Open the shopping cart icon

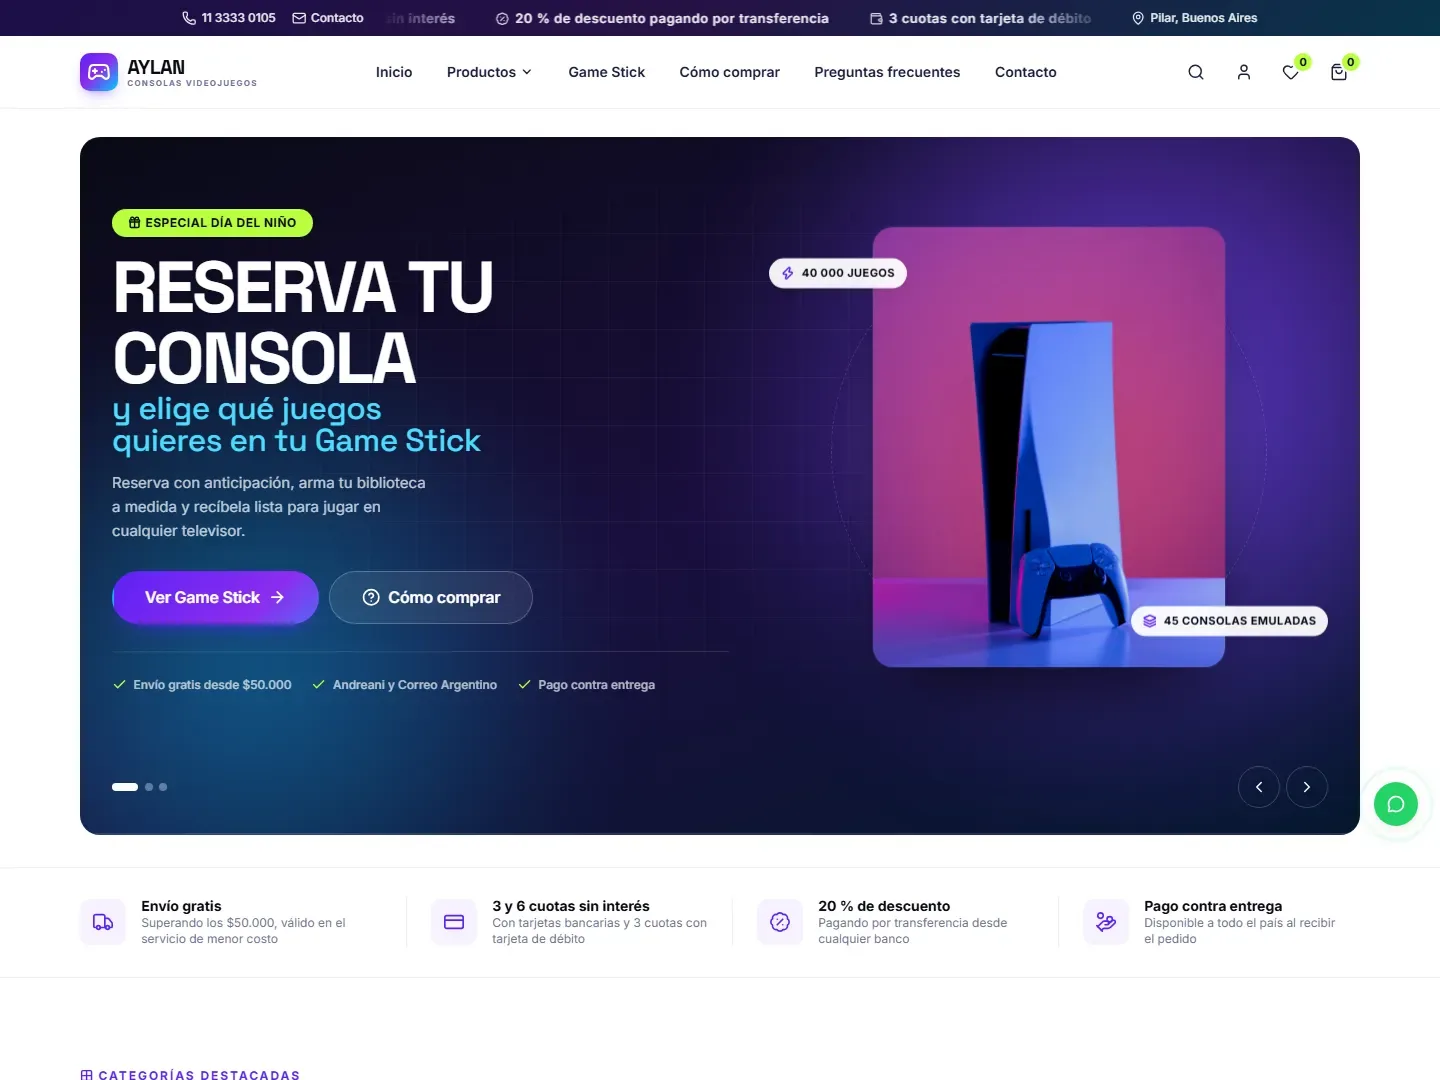click(x=1339, y=72)
